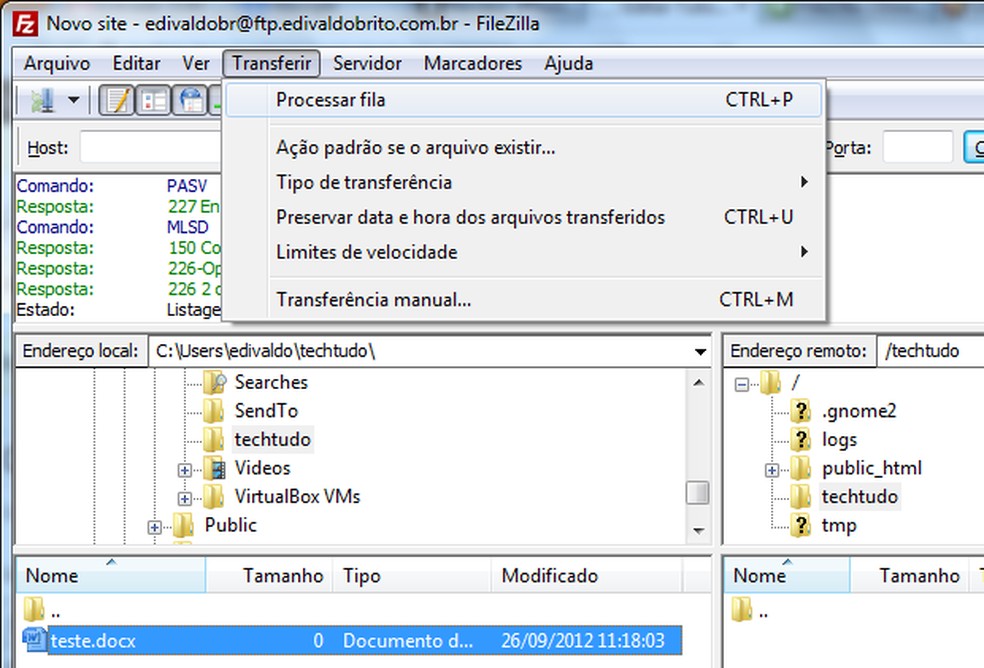Sort local files by Modificado column
The height and width of the screenshot is (668, 984).
coord(587,575)
